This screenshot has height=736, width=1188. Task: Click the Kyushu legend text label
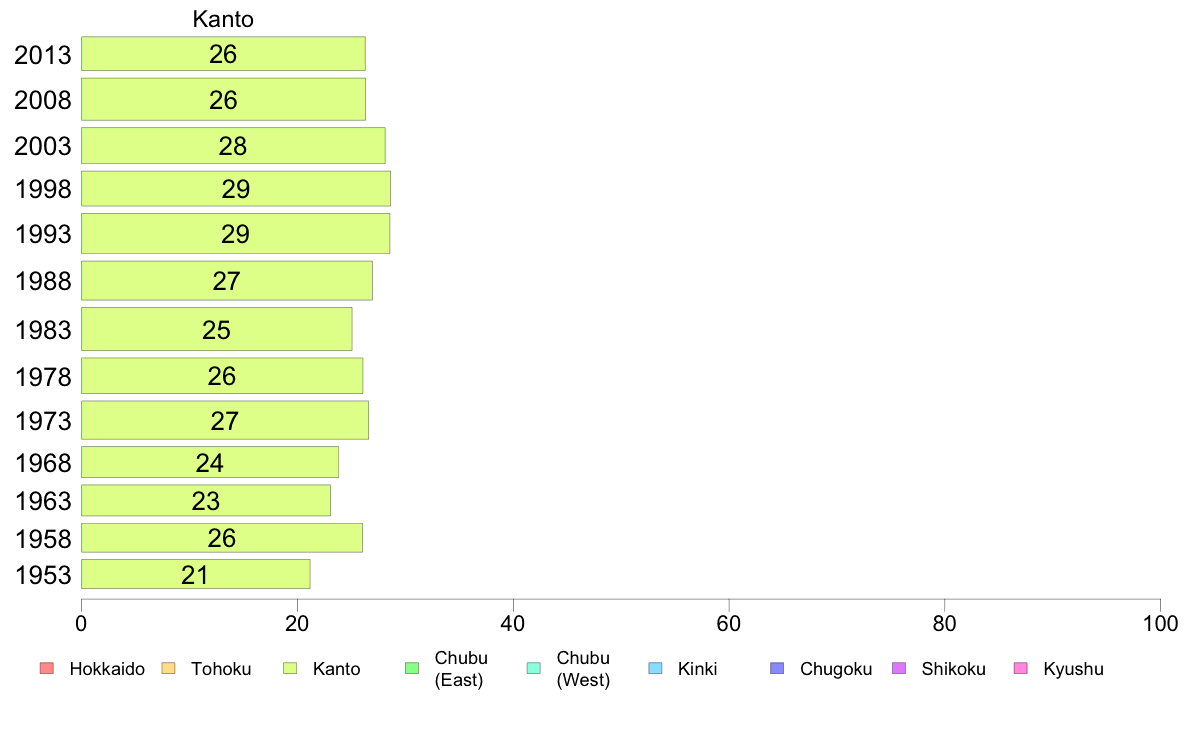click(x=1073, y=669)
